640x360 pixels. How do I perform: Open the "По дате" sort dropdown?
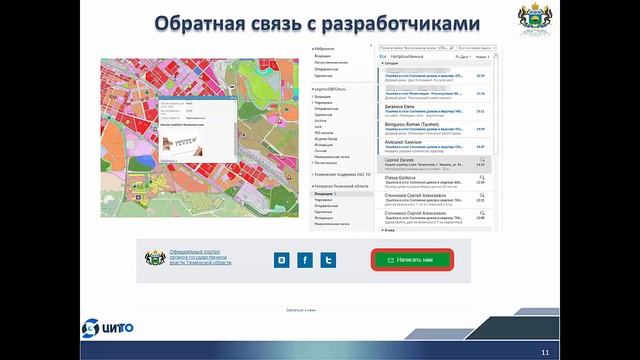click(463, 57)
